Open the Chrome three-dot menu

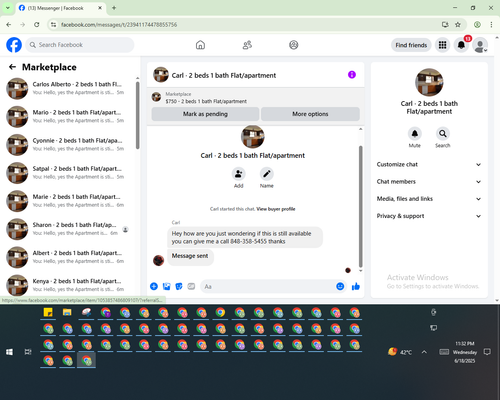point(491,25)
